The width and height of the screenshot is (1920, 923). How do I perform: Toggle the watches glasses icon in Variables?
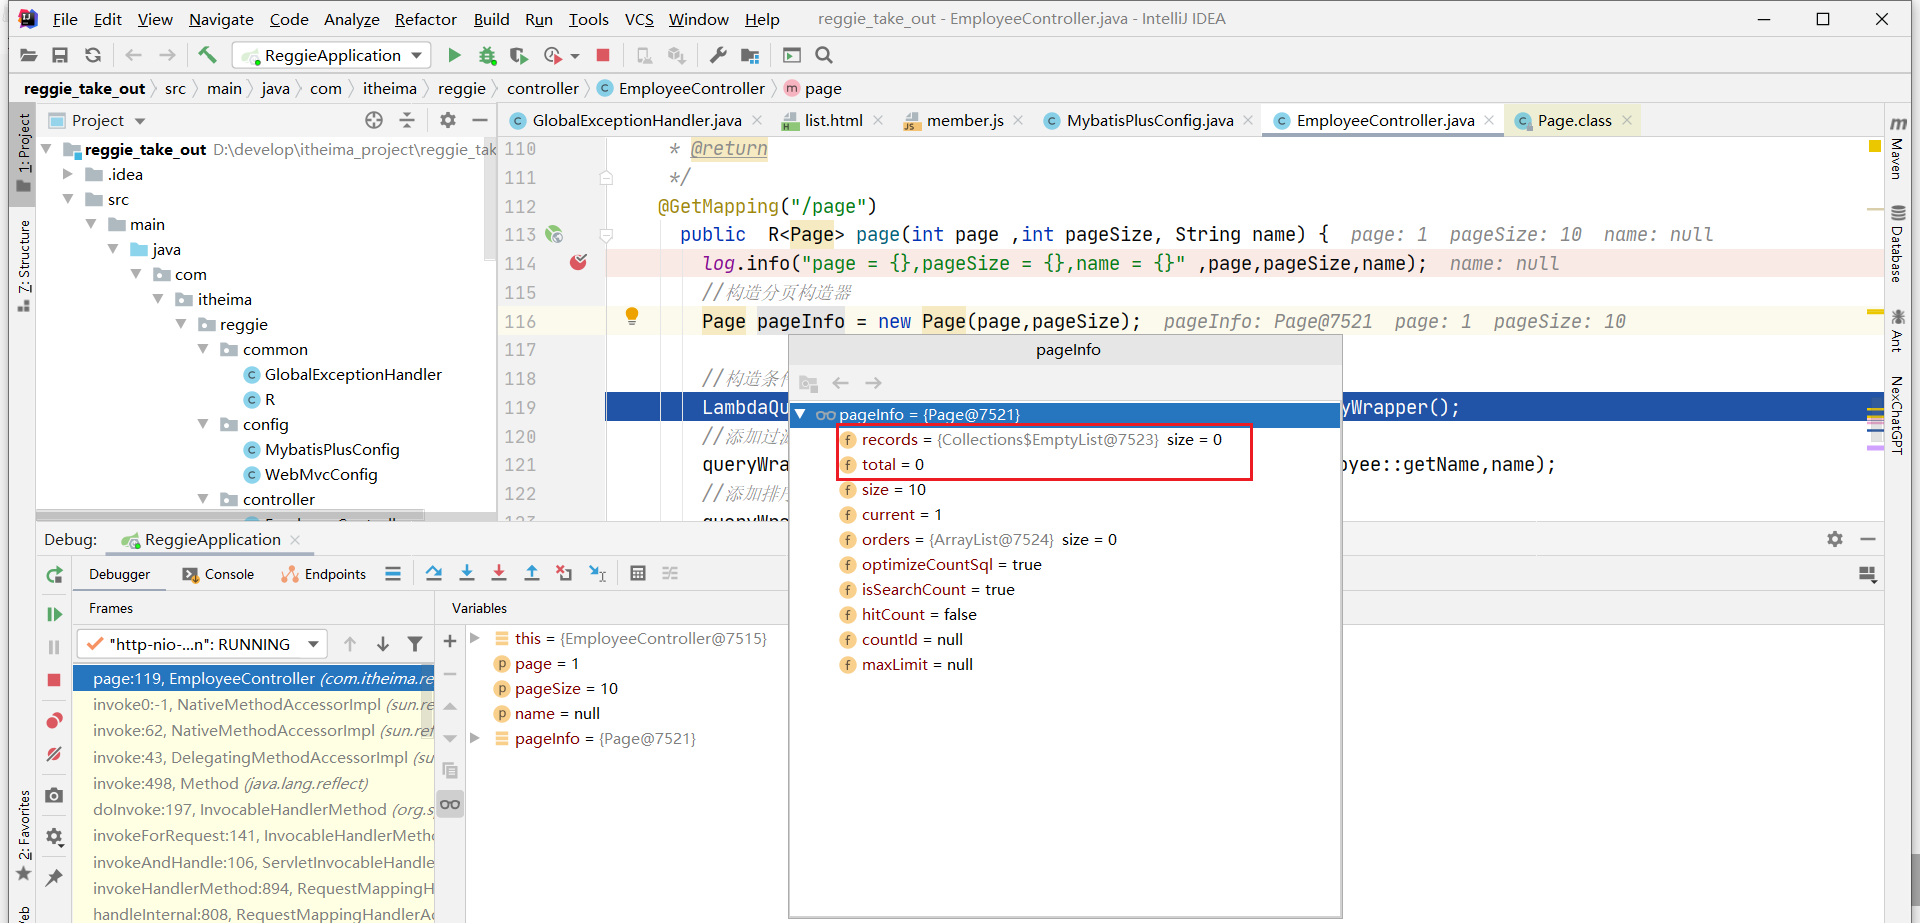tap(450, 804)
